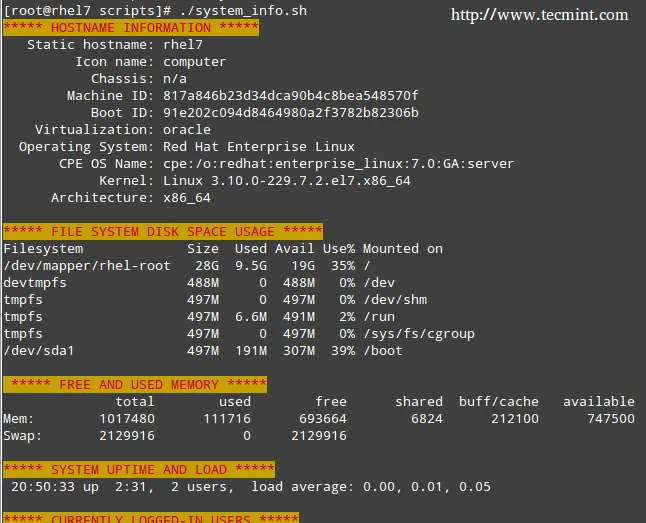Click the CURRENTLY LOGGED-IN USERS header
This screenshot has height=523, width=646.
click(150, 517)
